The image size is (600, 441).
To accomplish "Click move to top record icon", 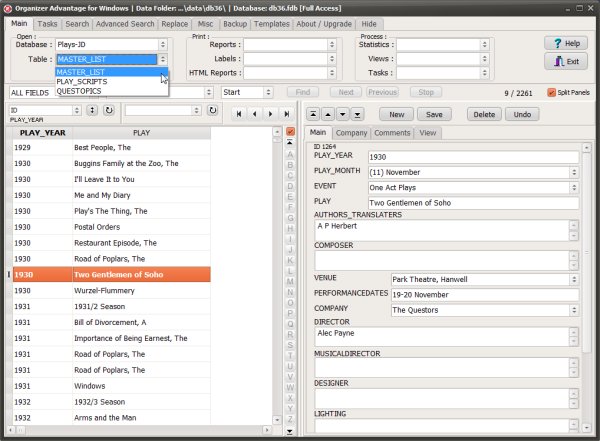I will (313, 114).
